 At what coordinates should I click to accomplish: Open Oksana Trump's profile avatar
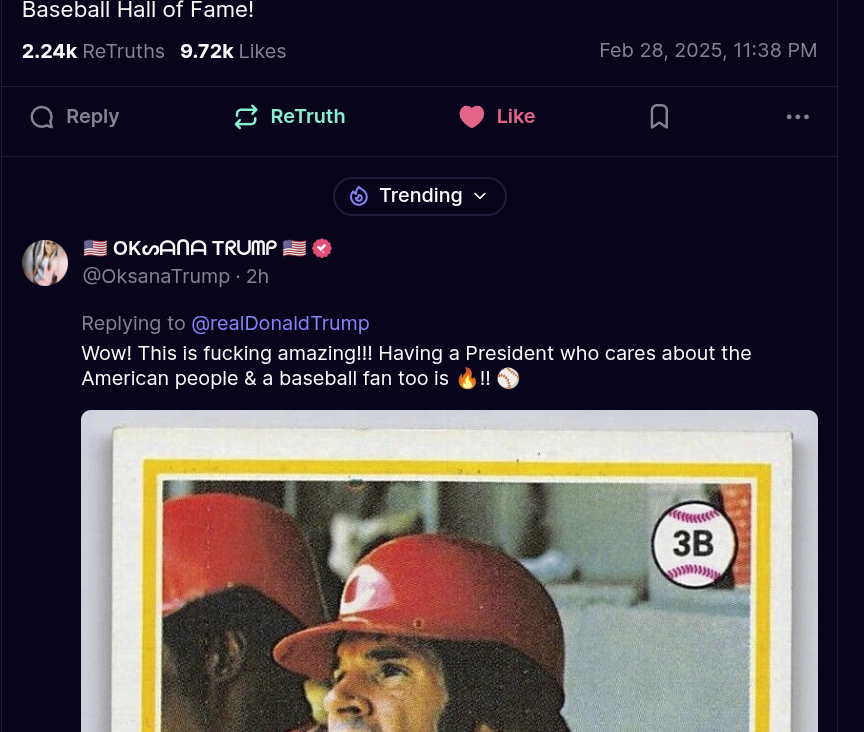tap(45, 263)
